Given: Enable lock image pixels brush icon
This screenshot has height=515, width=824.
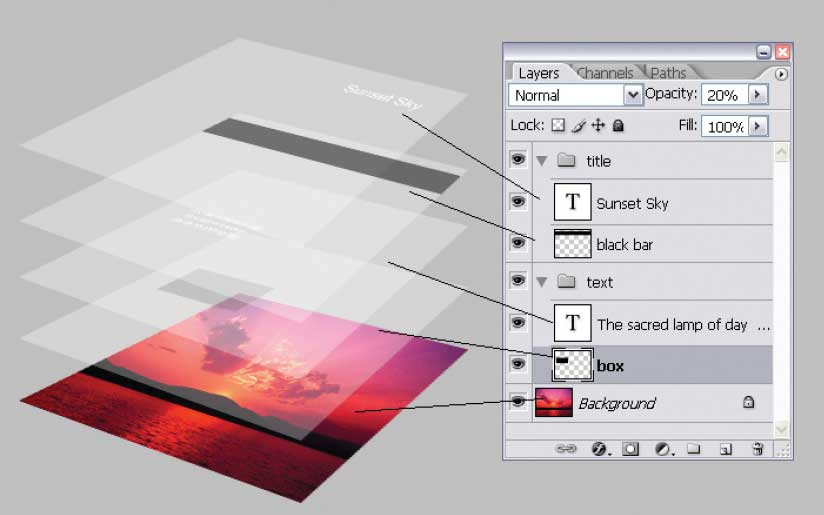Looking at the screenshot, I should click(578, 126).
